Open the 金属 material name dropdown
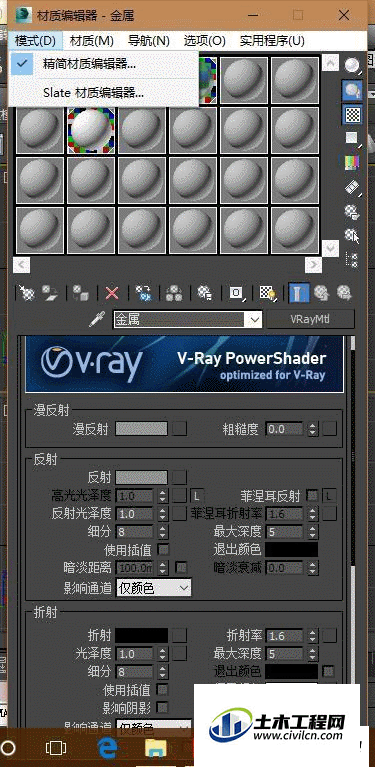The width and height of the screenshot is (375, 767). tap(255, 320)
